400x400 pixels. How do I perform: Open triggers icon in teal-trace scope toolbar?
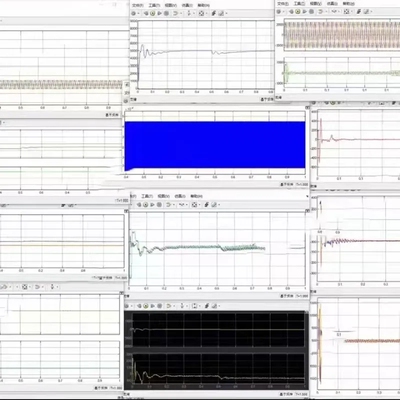[x=206, y=205]
